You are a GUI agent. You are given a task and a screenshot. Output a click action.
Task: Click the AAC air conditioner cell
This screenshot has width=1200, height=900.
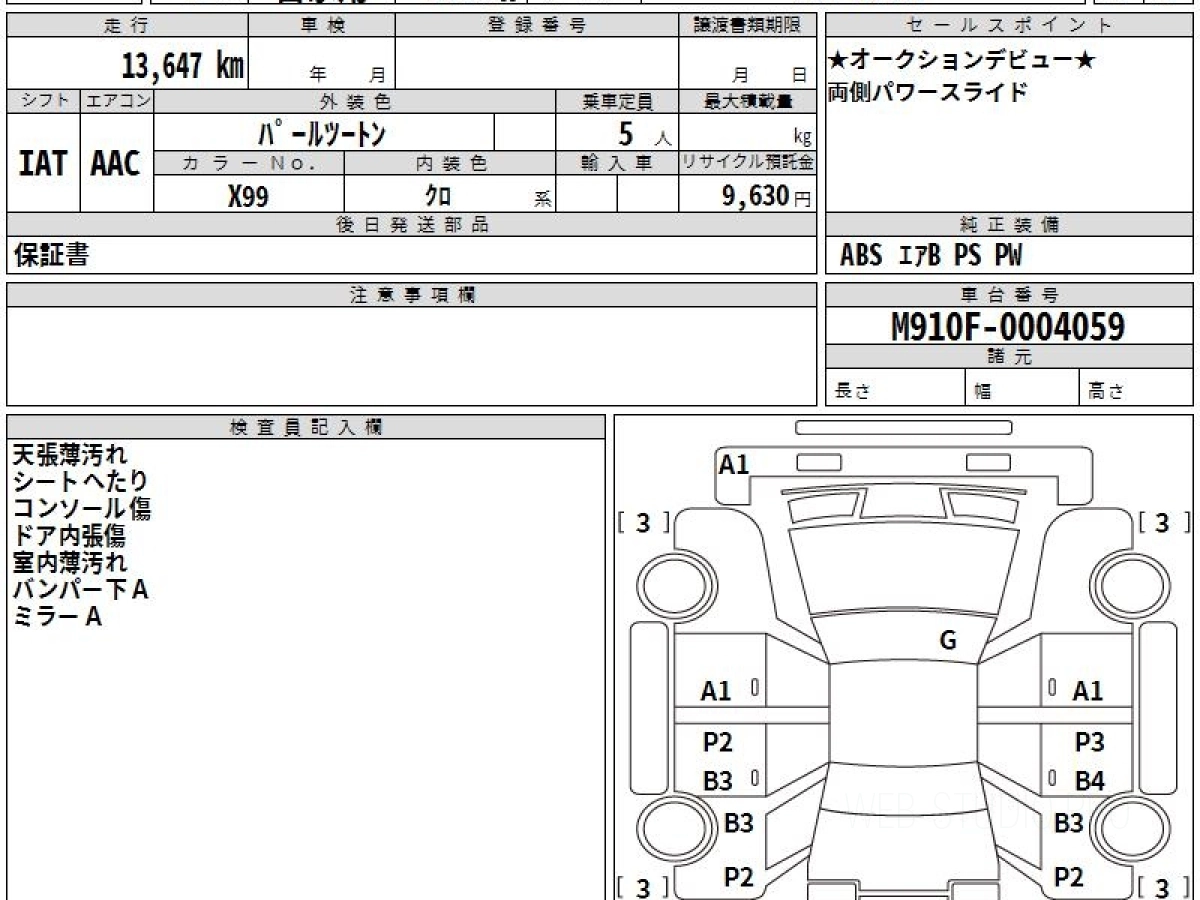116,164
